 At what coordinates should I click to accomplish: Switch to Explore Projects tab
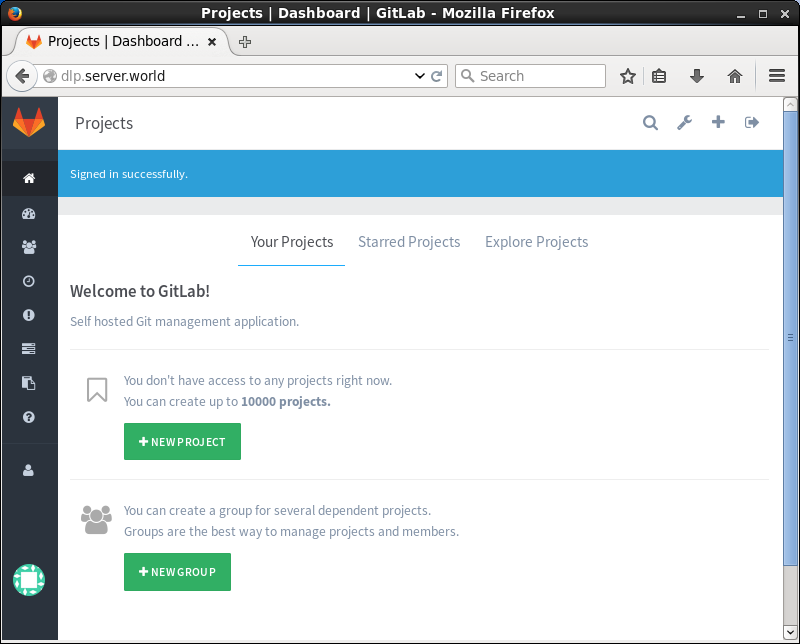point(536,242)
